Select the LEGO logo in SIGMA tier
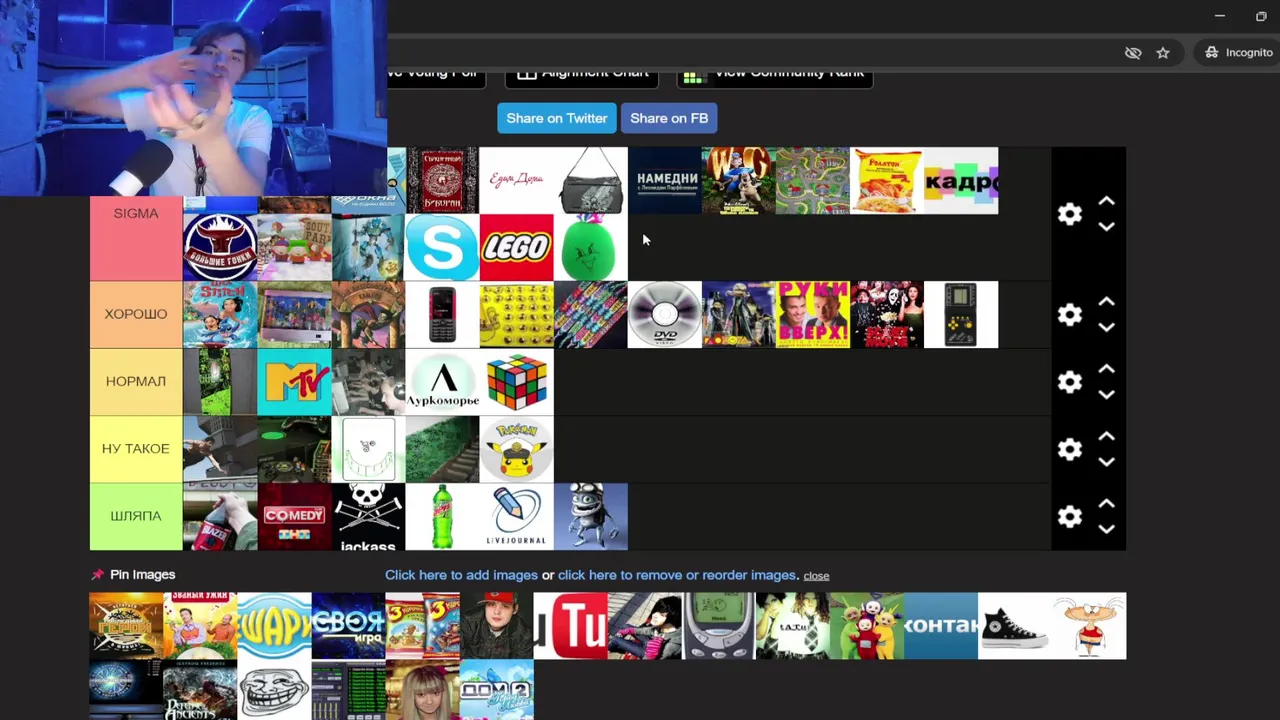 [516, 247]
